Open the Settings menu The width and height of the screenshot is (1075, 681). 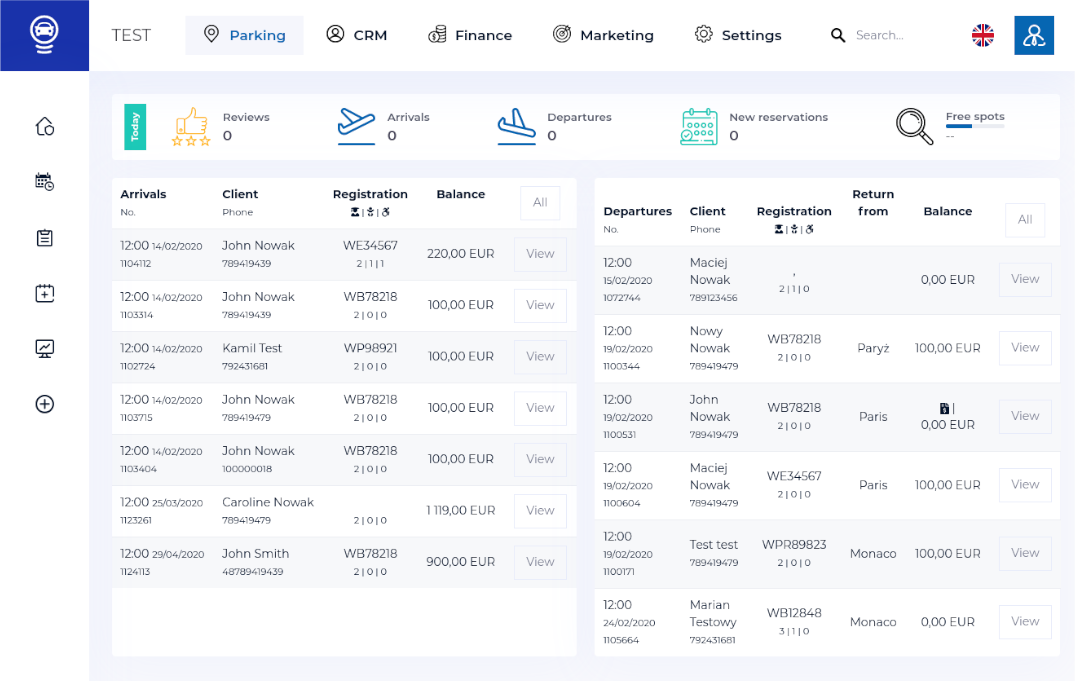pos(738,35)
